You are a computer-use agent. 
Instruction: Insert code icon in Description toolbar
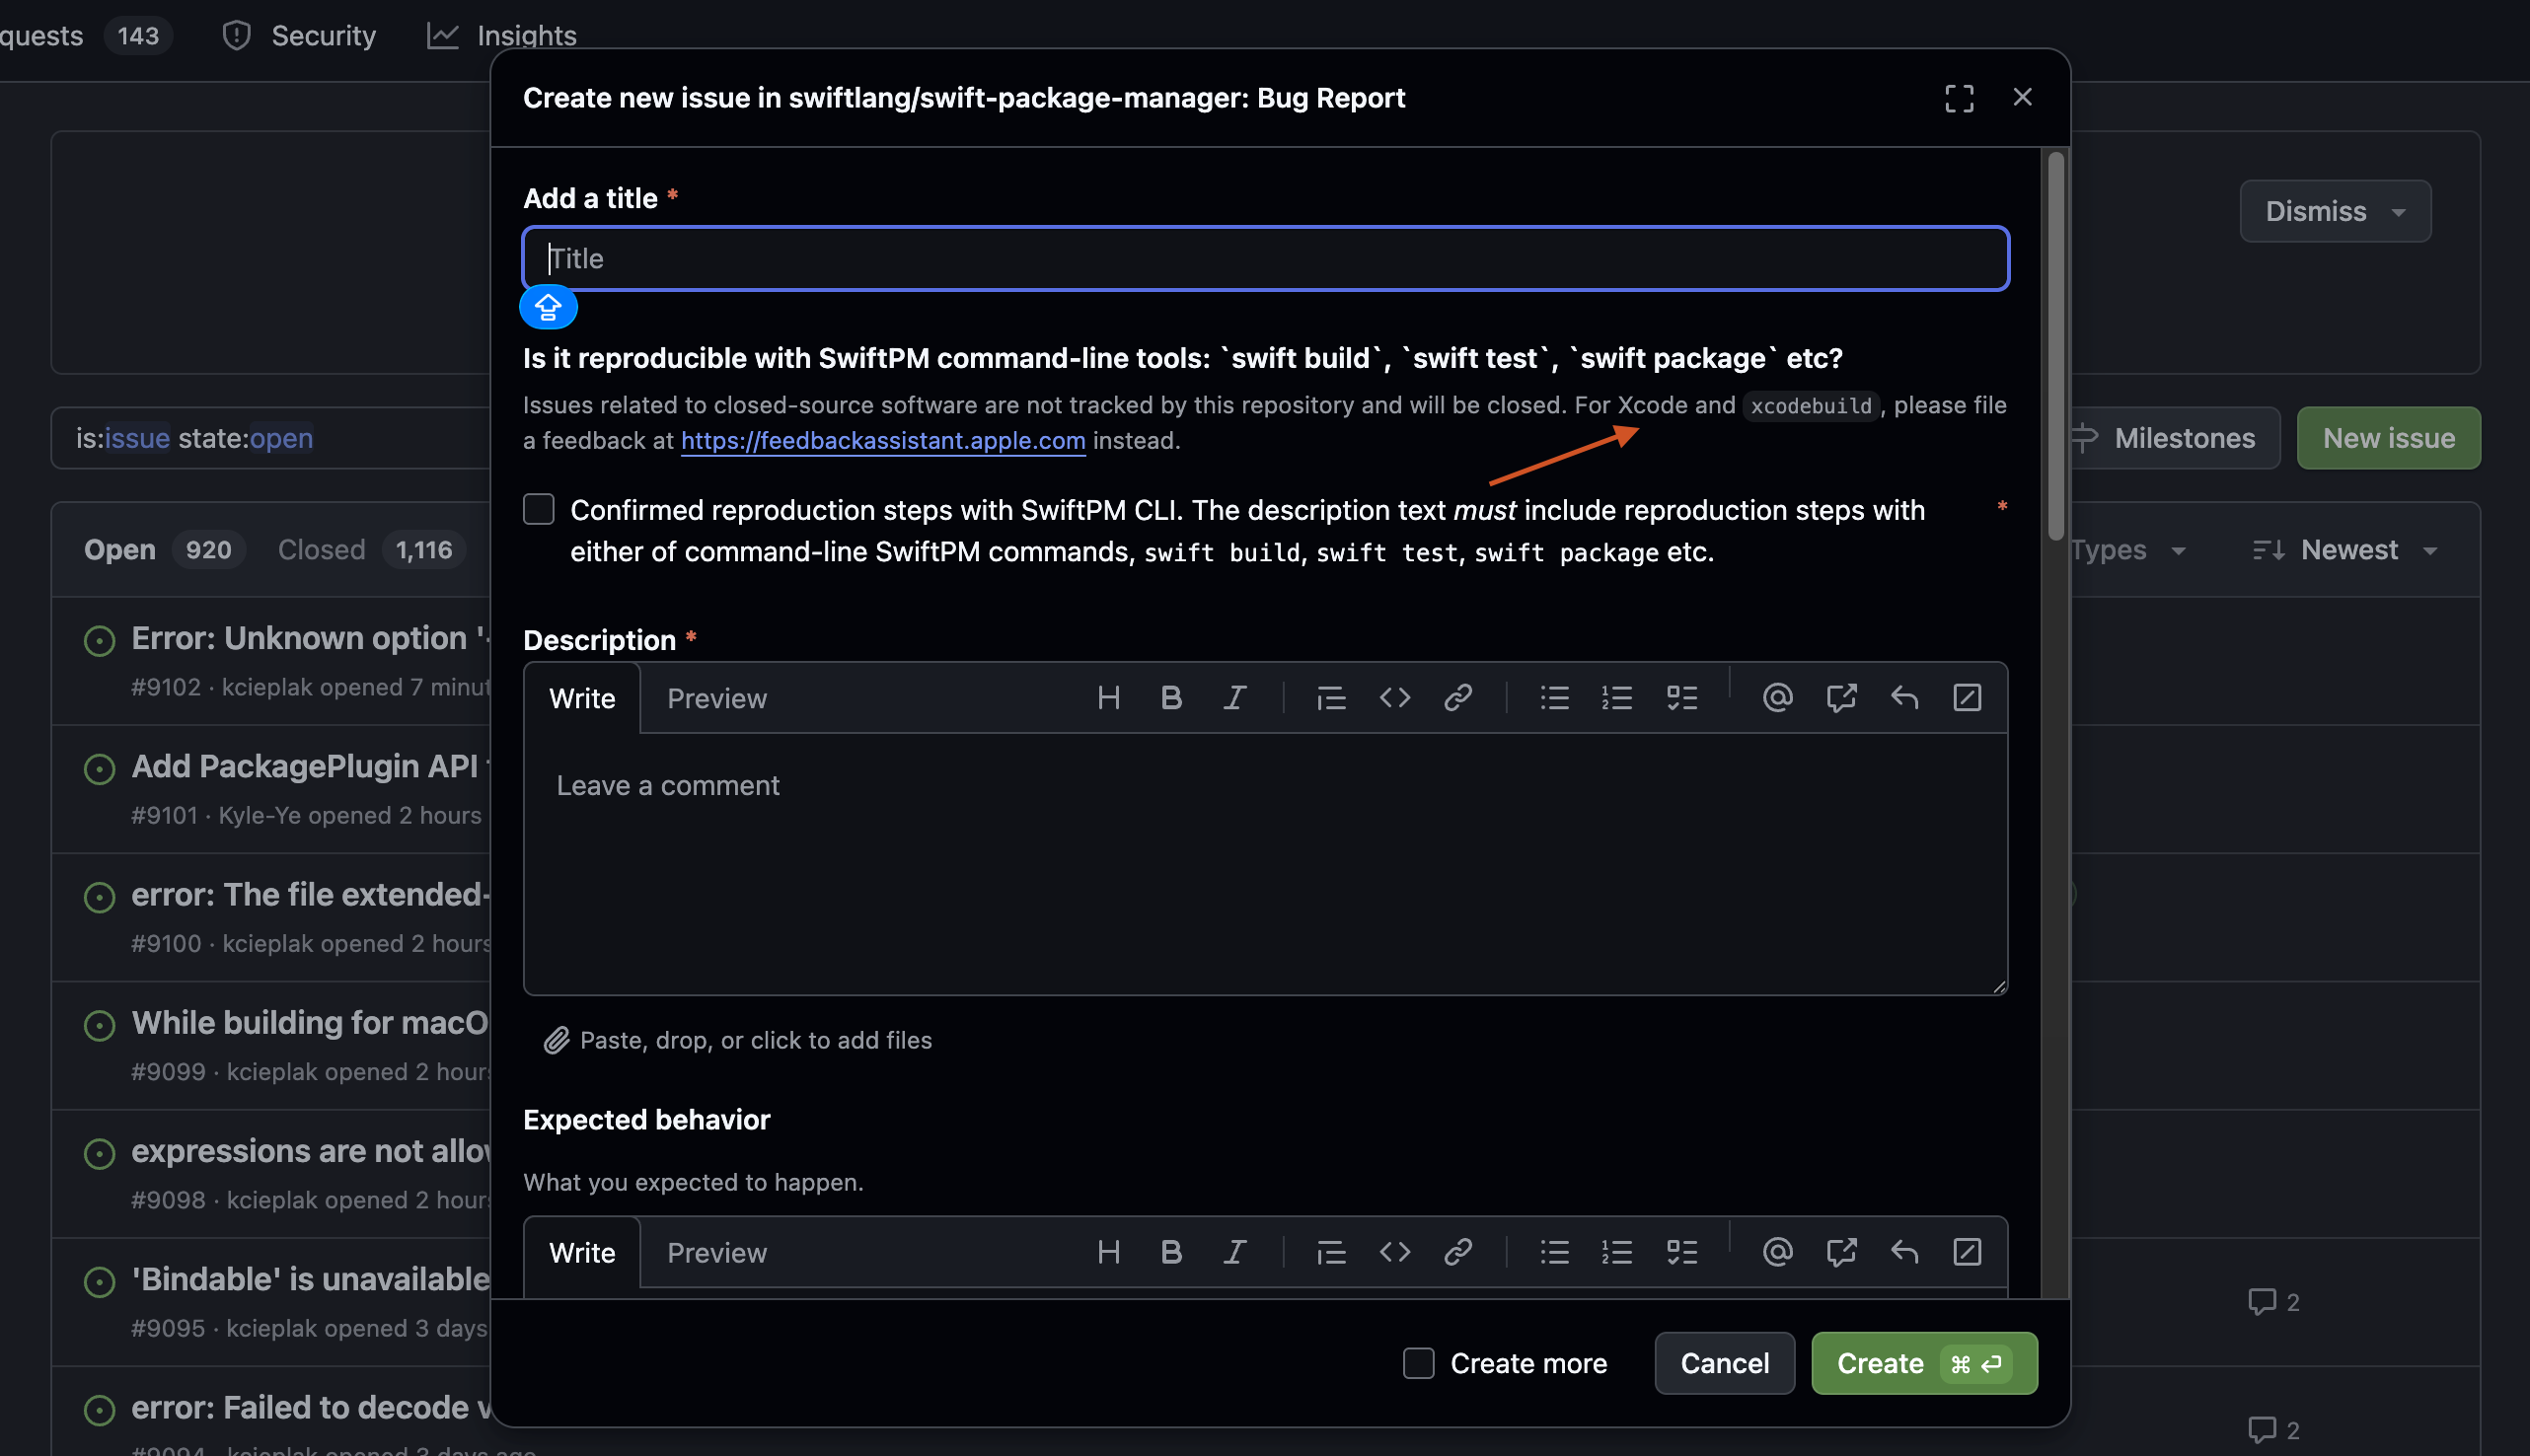[1394, 697]
